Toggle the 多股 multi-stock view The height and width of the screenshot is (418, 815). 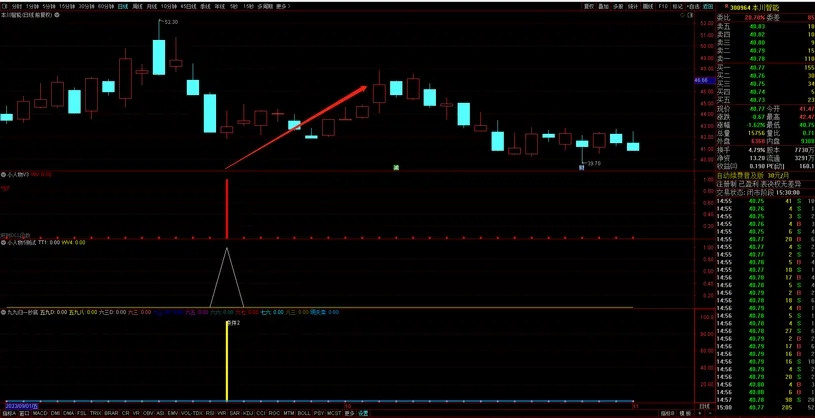[x=618, y=6]
